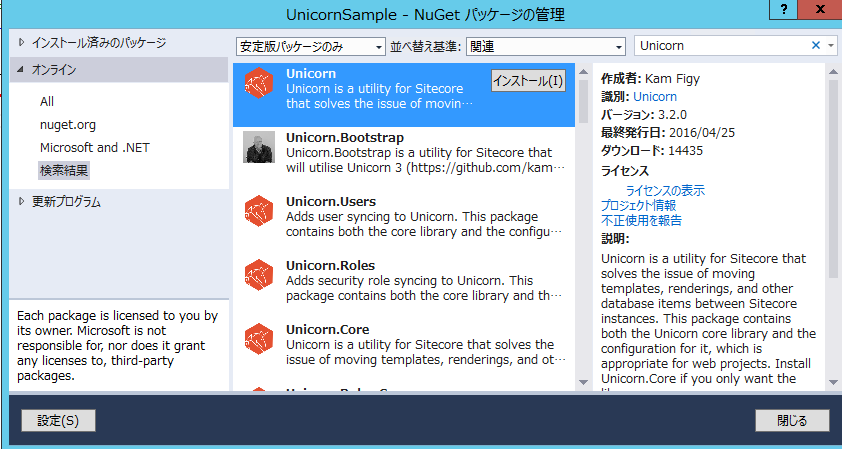Click the ダウンロード 14435 text
Image resolution: width=842 pixels, height=449 pixels.
(652, 150)
